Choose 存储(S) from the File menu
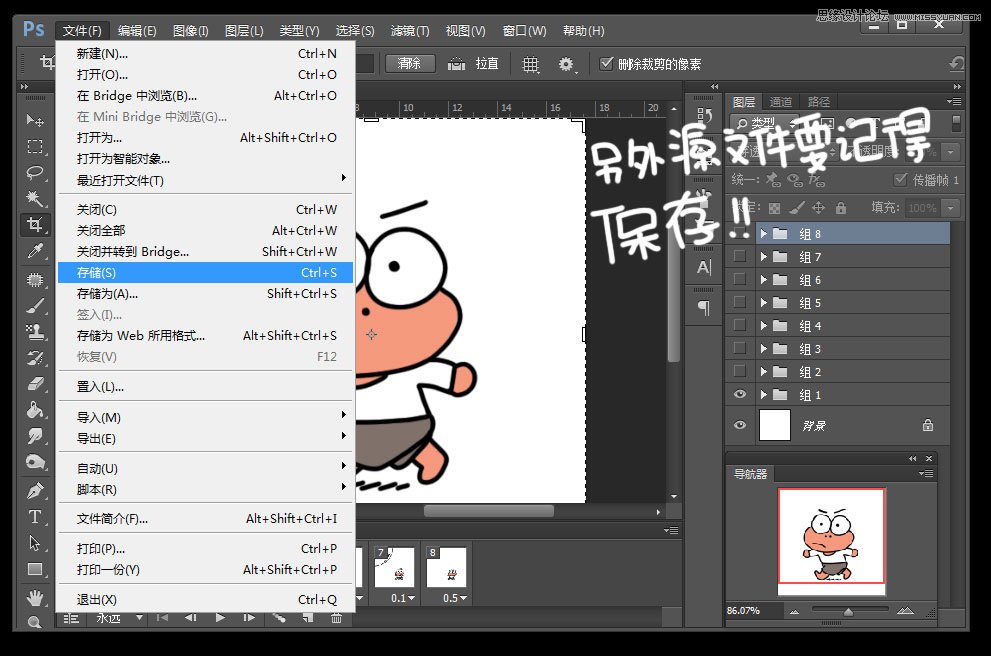The height and width of the screenshot is (656, 991). (x=205, y=272)
